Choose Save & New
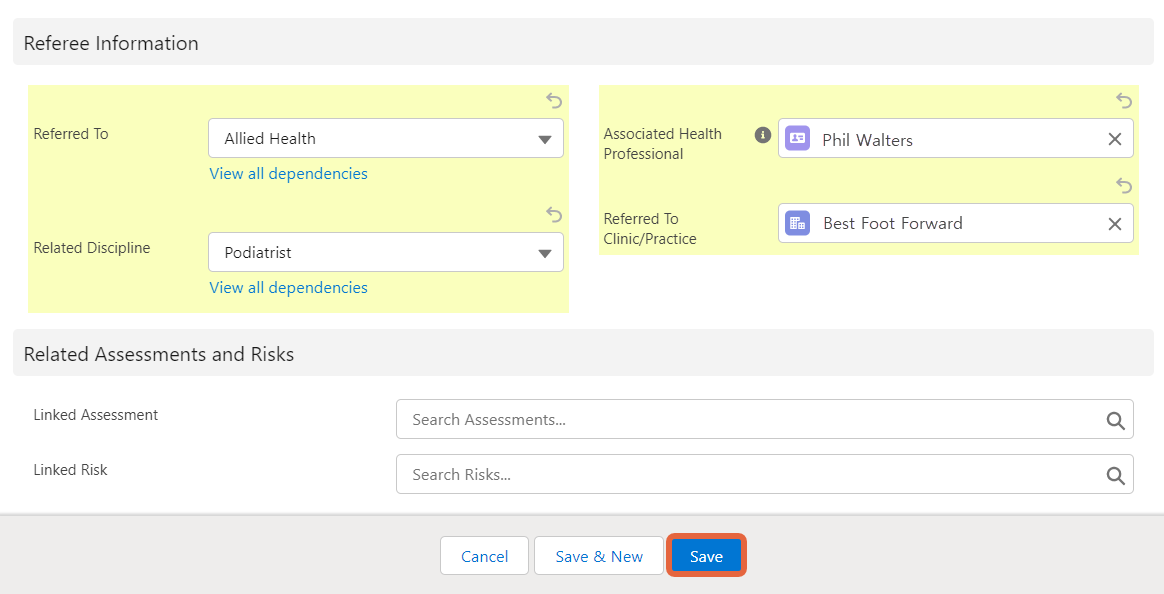1164x594 pixels. pyautogui.click(x=599, y=556)
